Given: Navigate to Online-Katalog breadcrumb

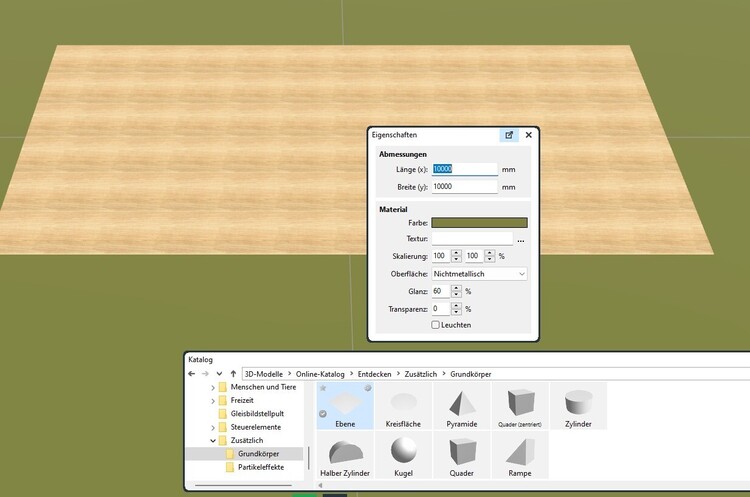Looking at the screenshot, I should (320, 374).
